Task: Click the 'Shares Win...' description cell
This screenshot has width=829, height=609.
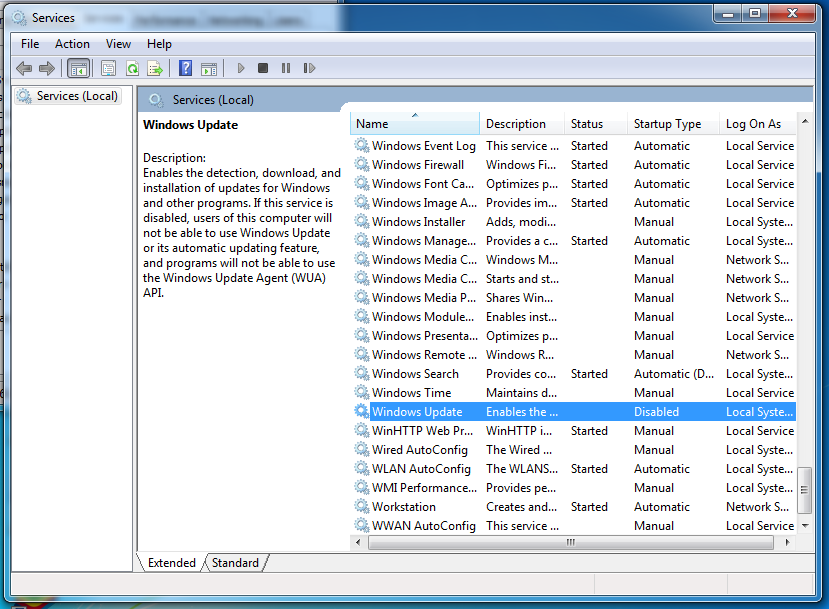Action: coord(520,298)
